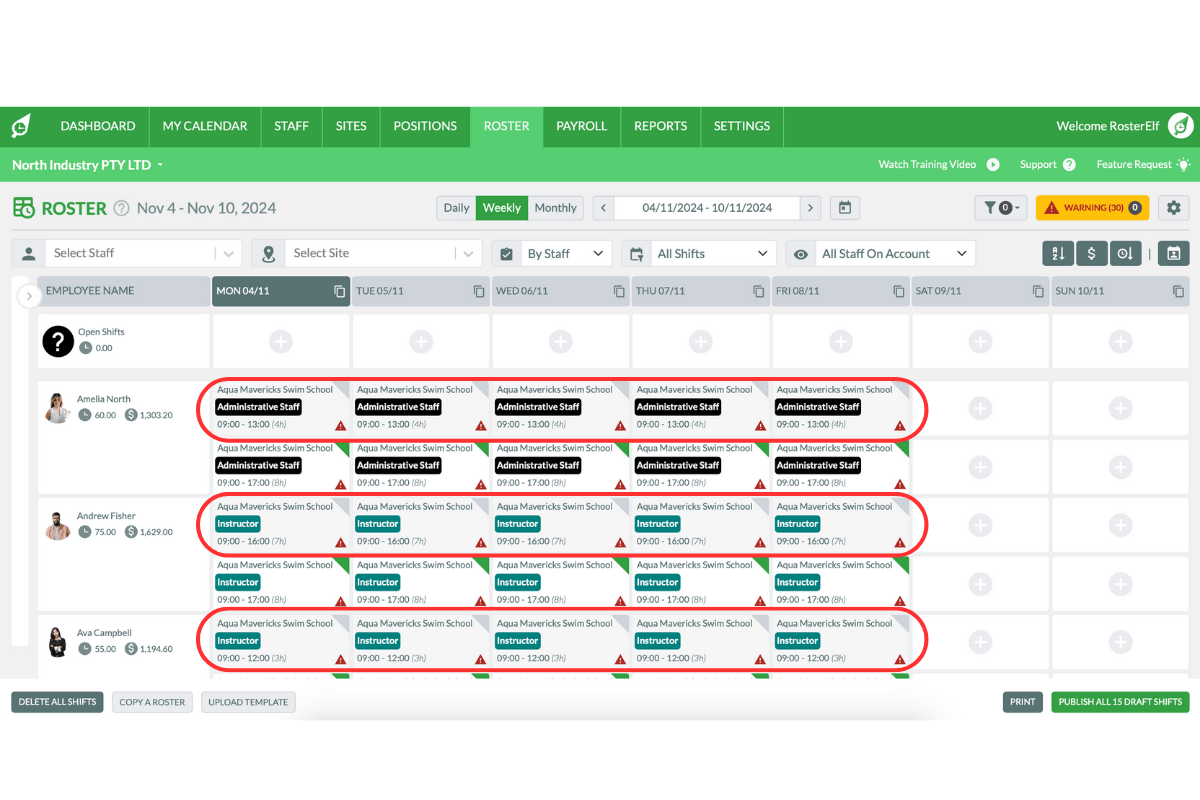This screenshot has width=1200, height=800.
Task: Add an open shift on Friday 08/11
Action: [x=841, y=342]
